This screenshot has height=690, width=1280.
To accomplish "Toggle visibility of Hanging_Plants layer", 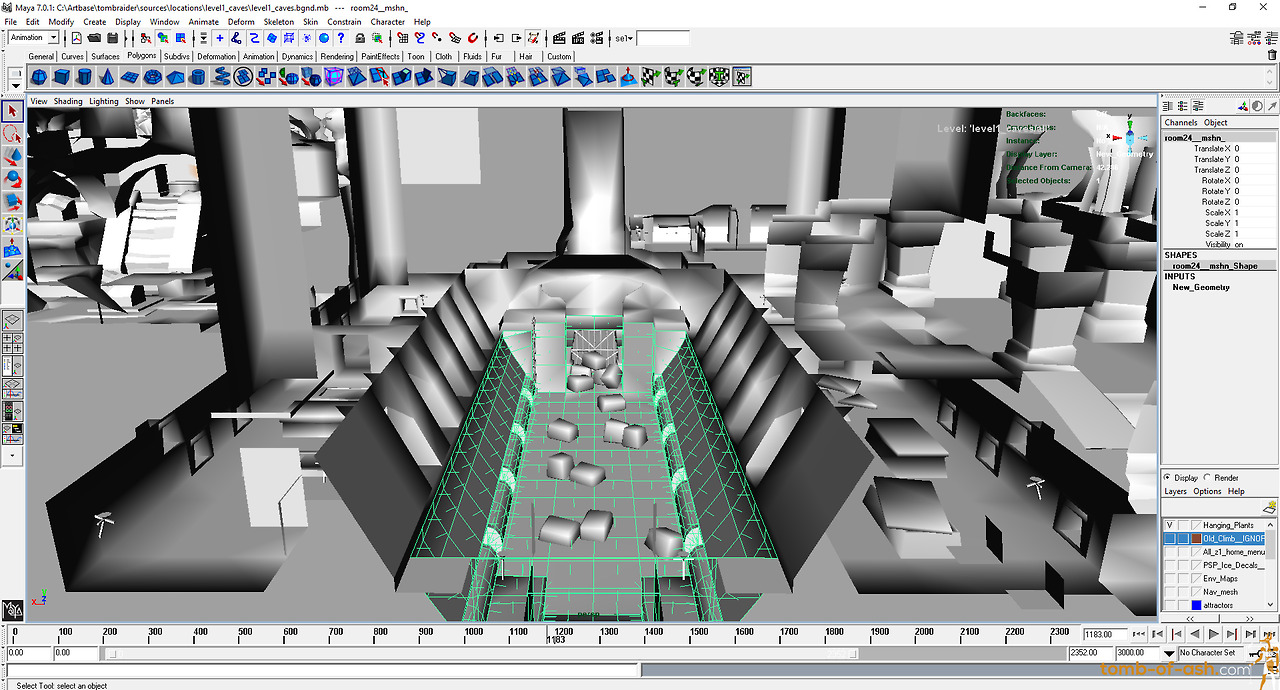I will click(x=1169, y=525).
